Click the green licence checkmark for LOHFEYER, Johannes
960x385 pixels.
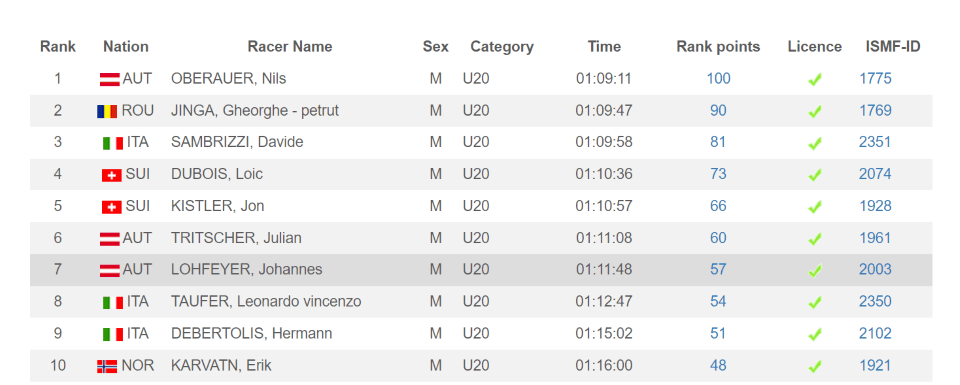click(814, 271)
